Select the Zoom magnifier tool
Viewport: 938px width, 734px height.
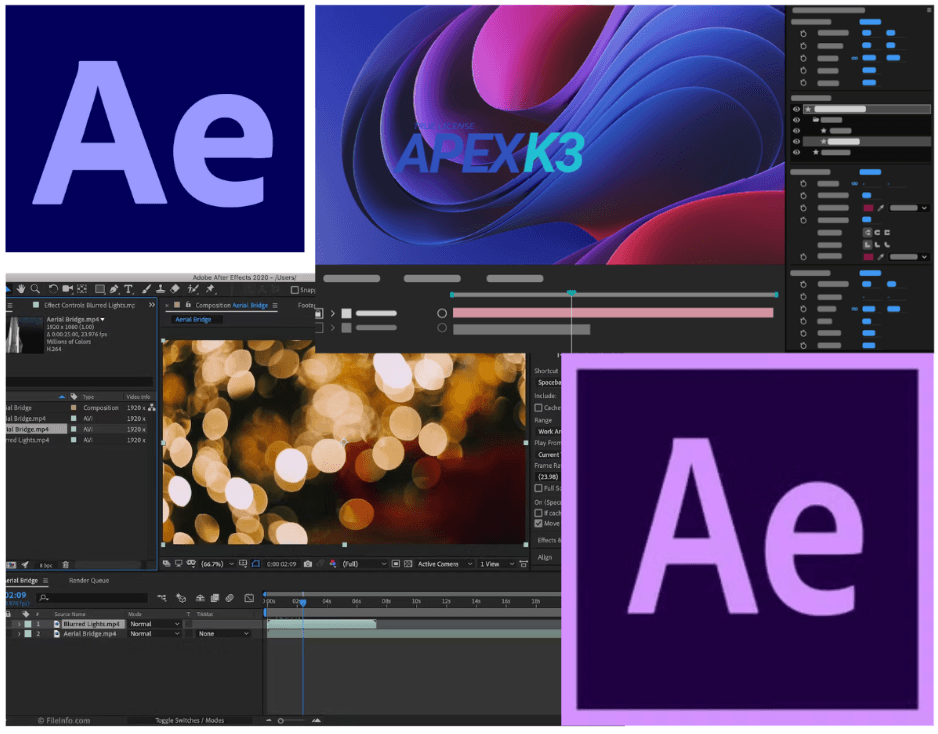point(35,289)
